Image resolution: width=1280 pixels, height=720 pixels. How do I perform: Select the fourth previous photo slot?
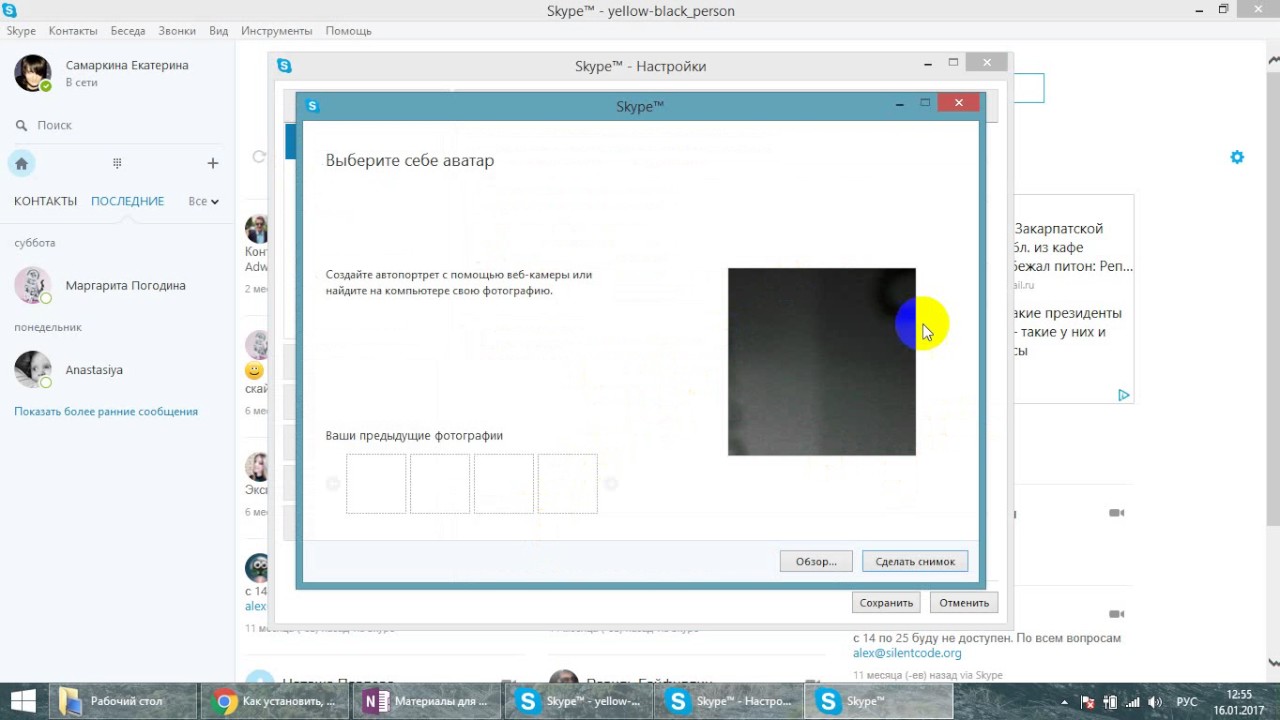(x=567, y=484)
